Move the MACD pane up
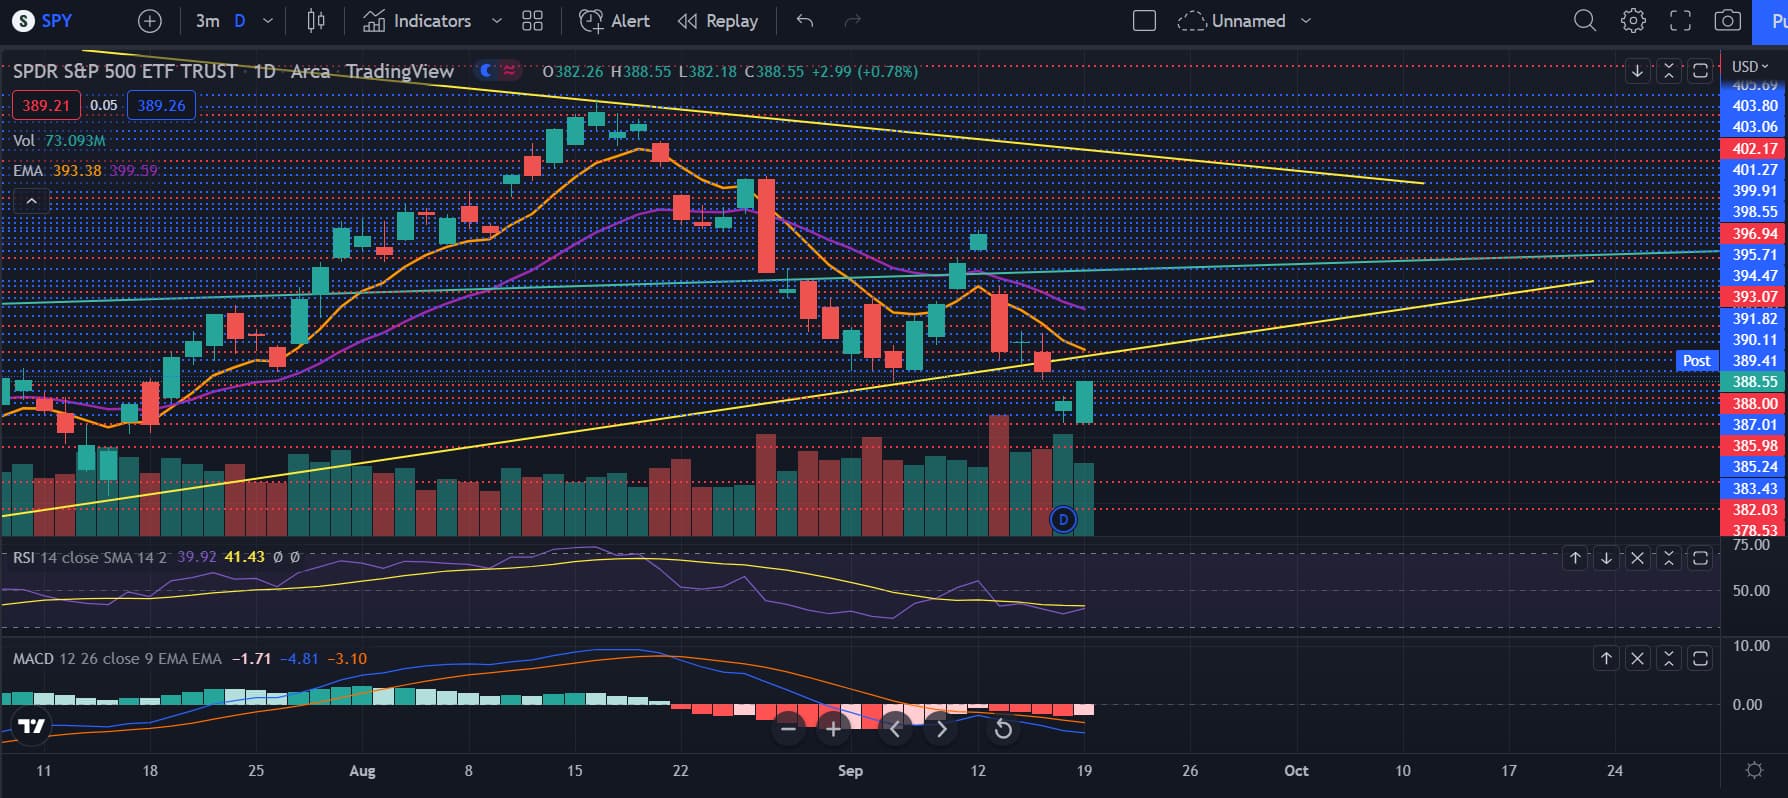 (x=1606, y=658)
